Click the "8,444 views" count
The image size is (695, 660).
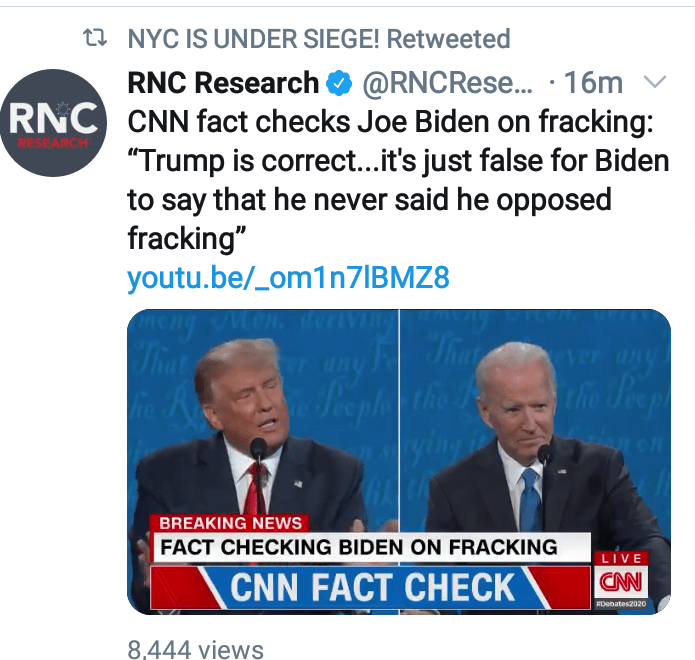coord(195,649)
